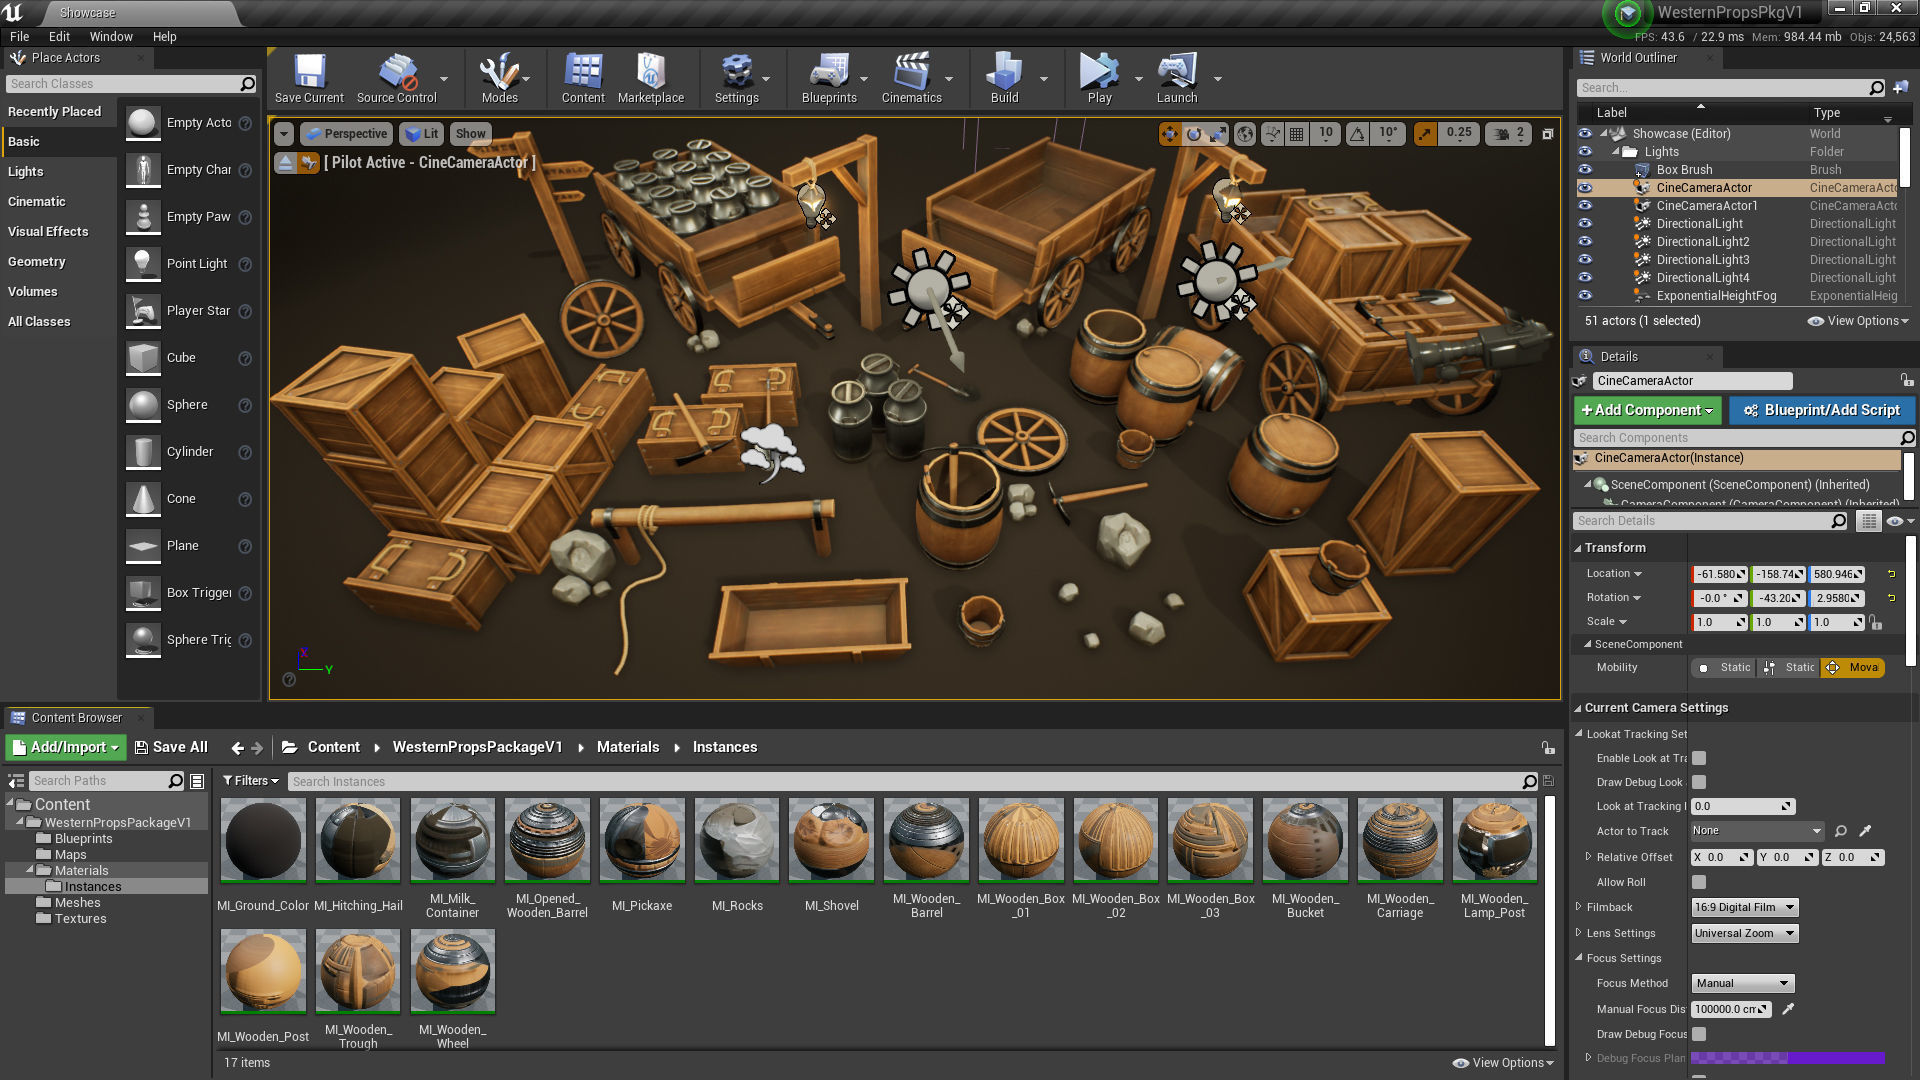1920x1080 pixels.
Task: Open the Focus Method Manual dropdown
Action: coord(1742,983)
